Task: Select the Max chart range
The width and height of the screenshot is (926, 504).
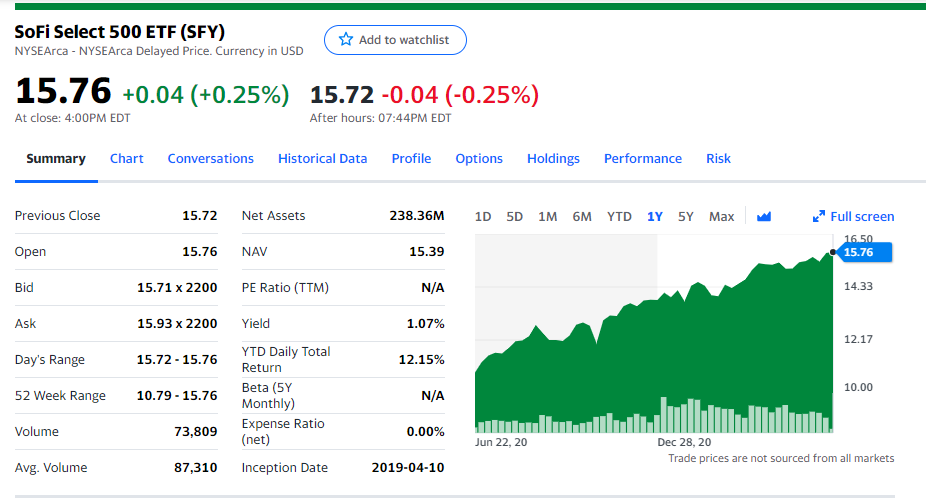Action: (721, 216)
